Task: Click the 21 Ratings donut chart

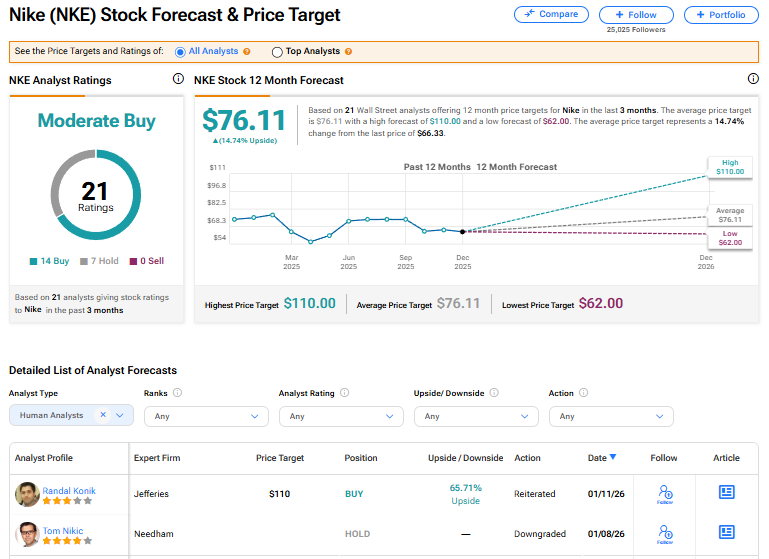Action: click(96, 194)
